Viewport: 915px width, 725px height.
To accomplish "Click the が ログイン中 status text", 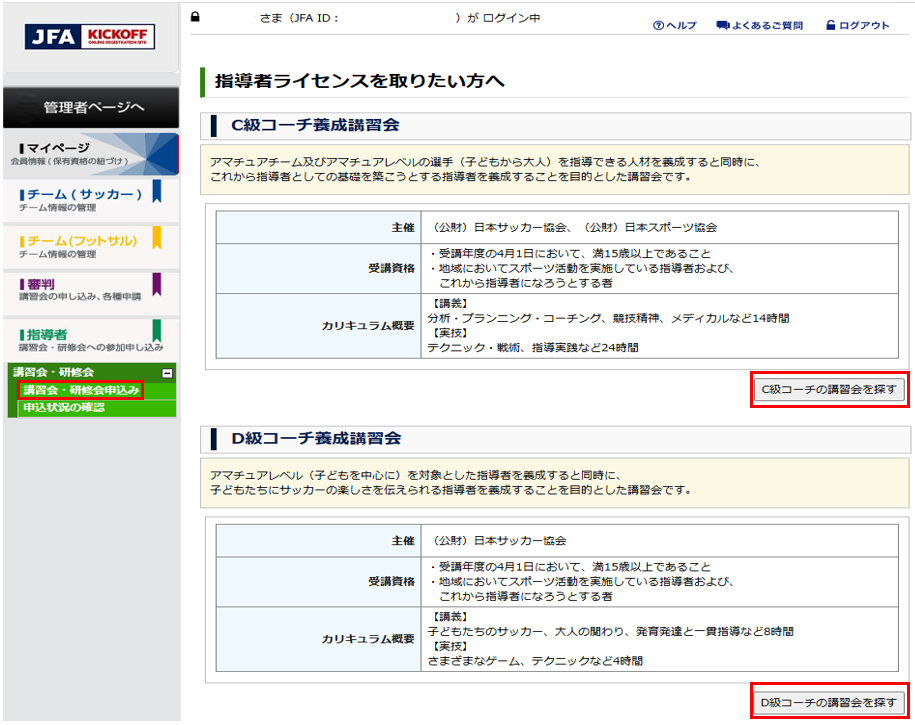I will [x=503, y=18].
